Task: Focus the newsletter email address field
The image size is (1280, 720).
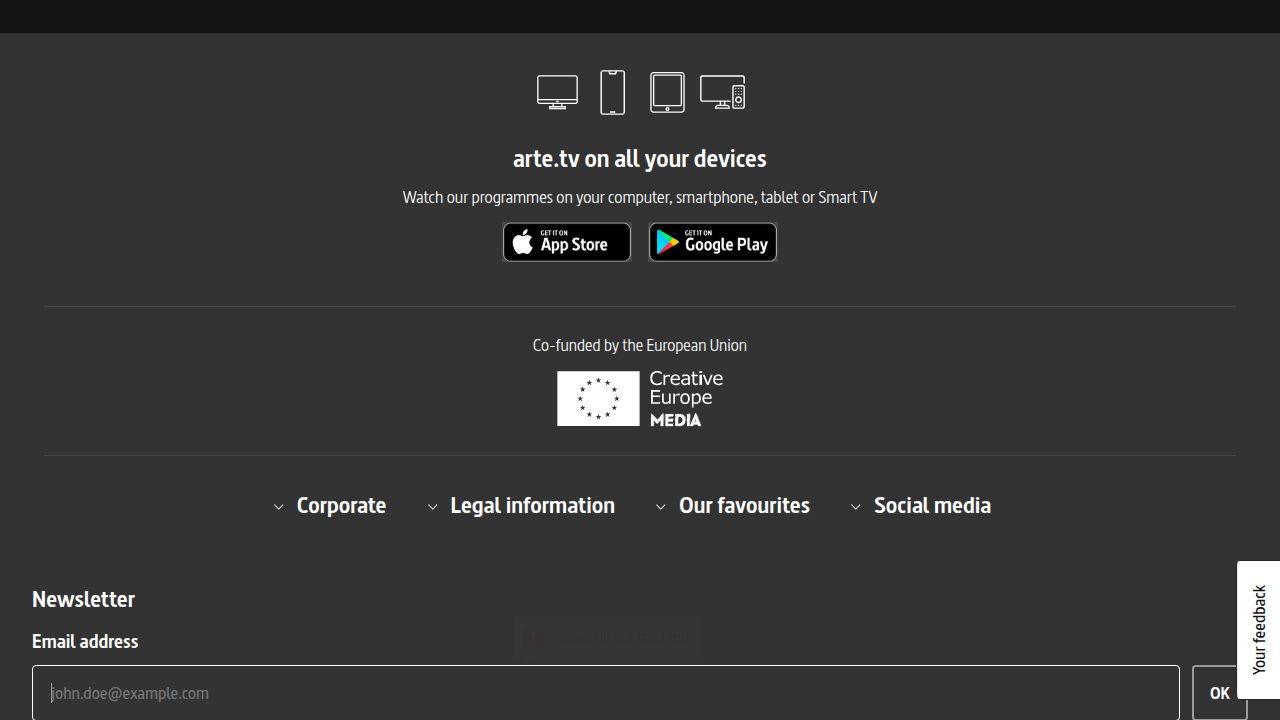Action: coord(606,693)
